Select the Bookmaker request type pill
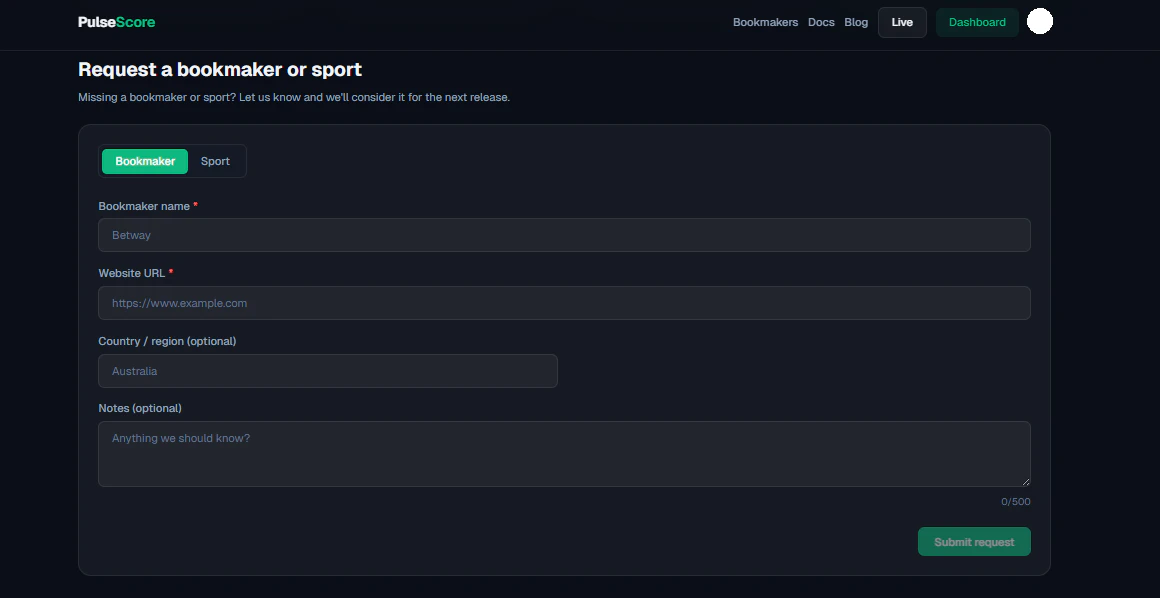 point(144,161)
